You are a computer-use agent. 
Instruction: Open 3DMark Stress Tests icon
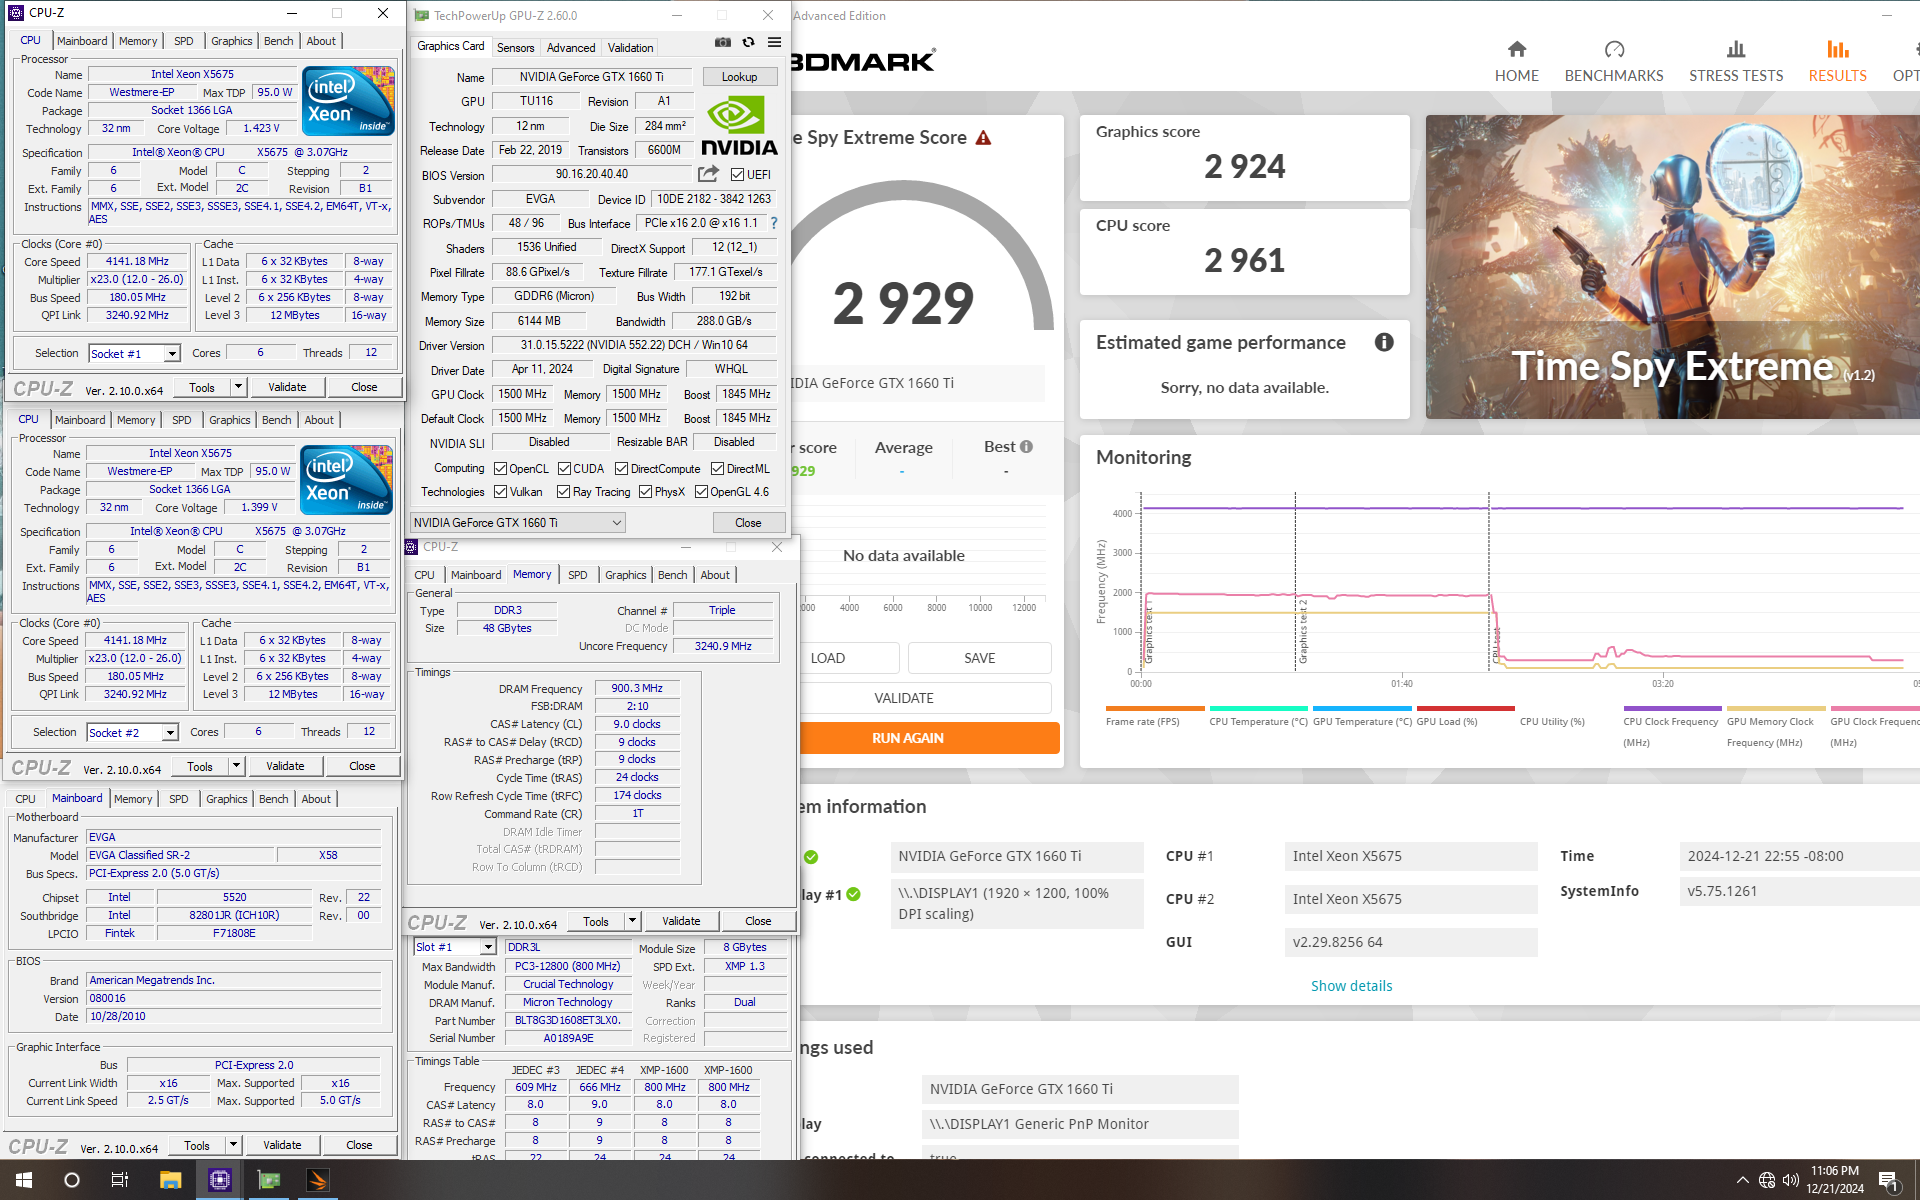[1736, 49]
